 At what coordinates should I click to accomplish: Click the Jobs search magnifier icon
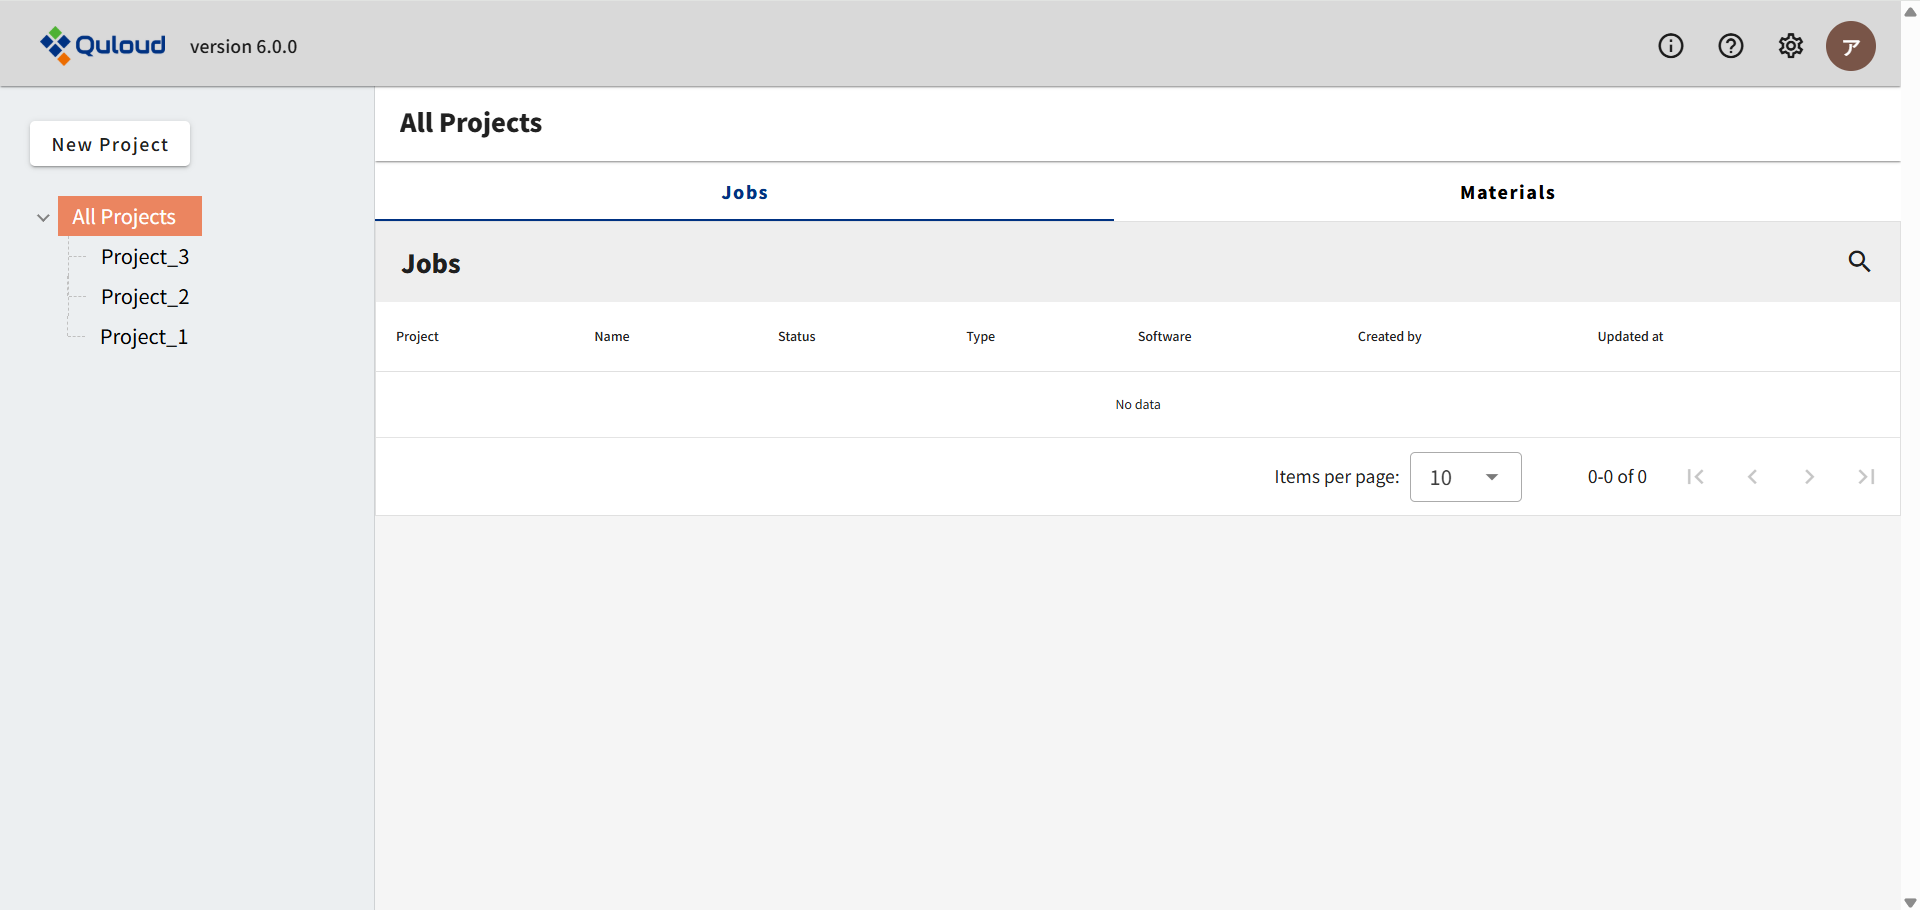[1858, 262]
